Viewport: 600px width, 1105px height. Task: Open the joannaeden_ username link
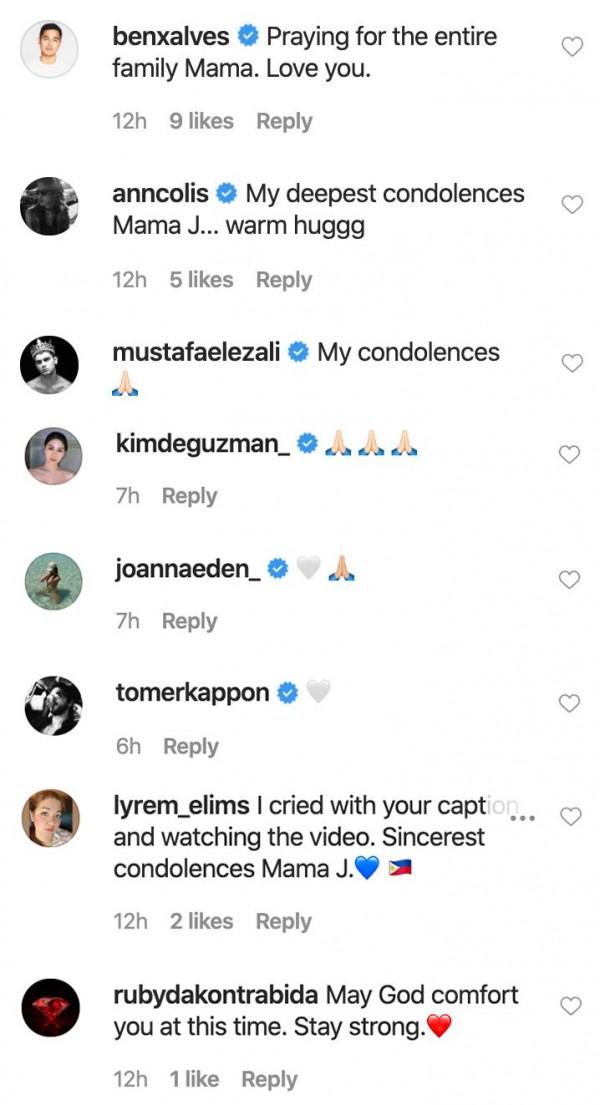188,568
